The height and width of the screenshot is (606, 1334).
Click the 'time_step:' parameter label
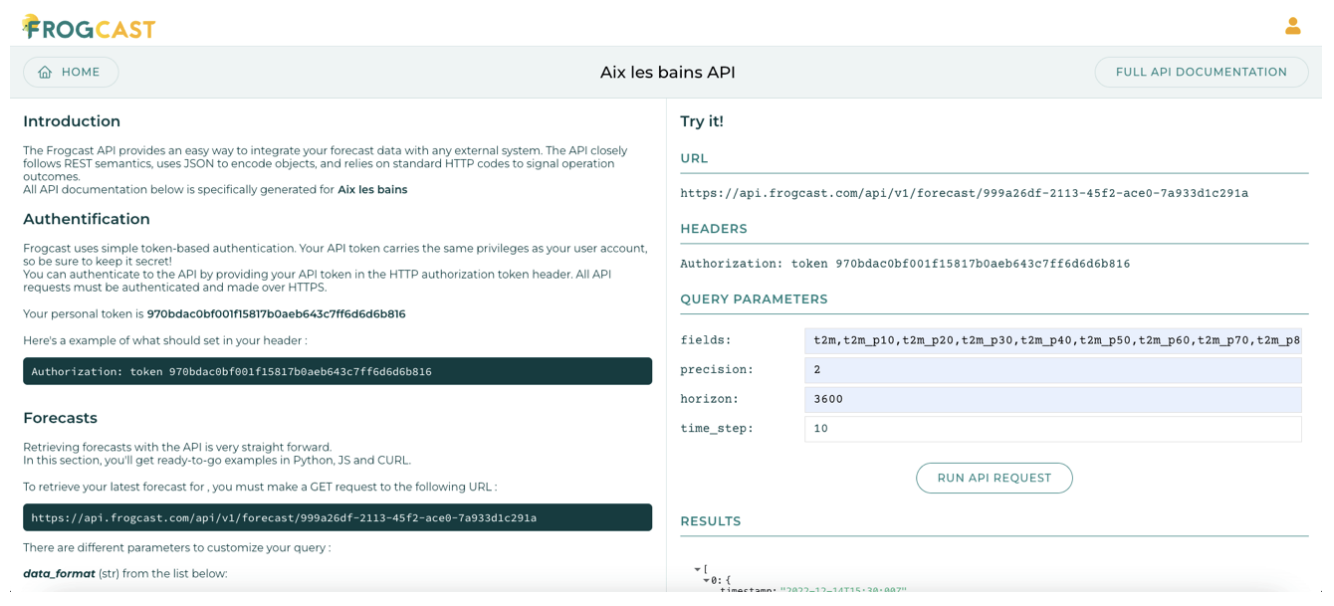(716, 428)
